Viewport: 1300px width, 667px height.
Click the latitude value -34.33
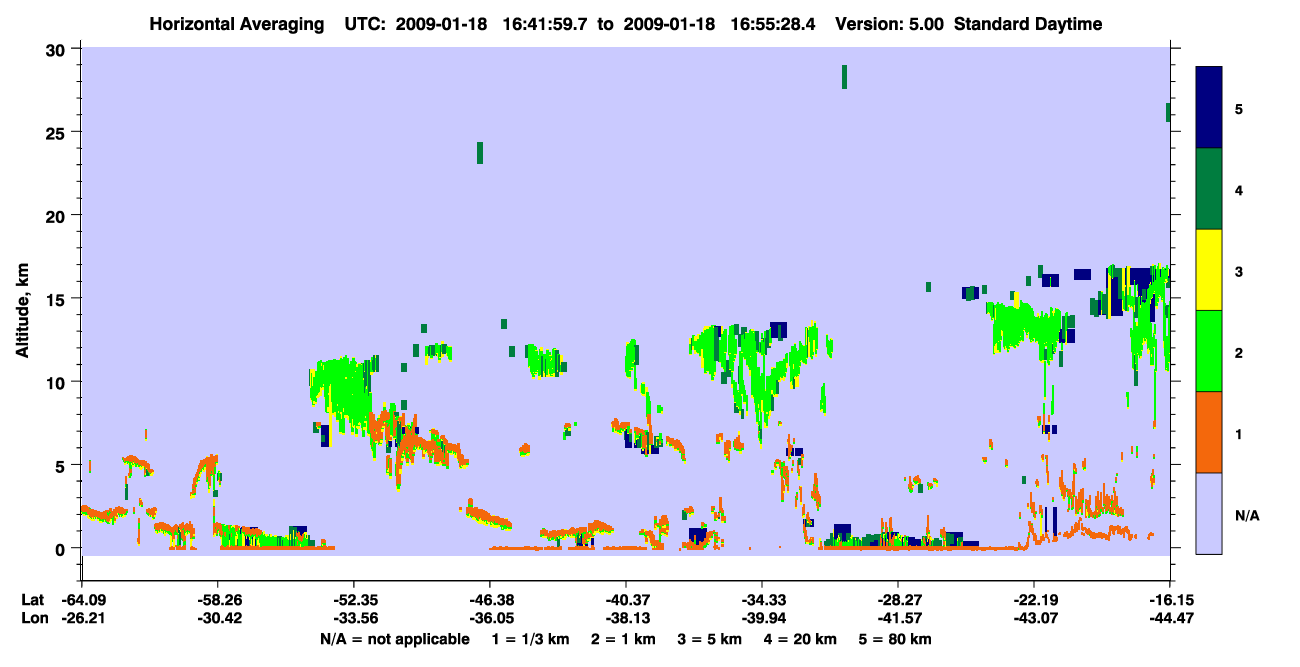coord(761,600)
